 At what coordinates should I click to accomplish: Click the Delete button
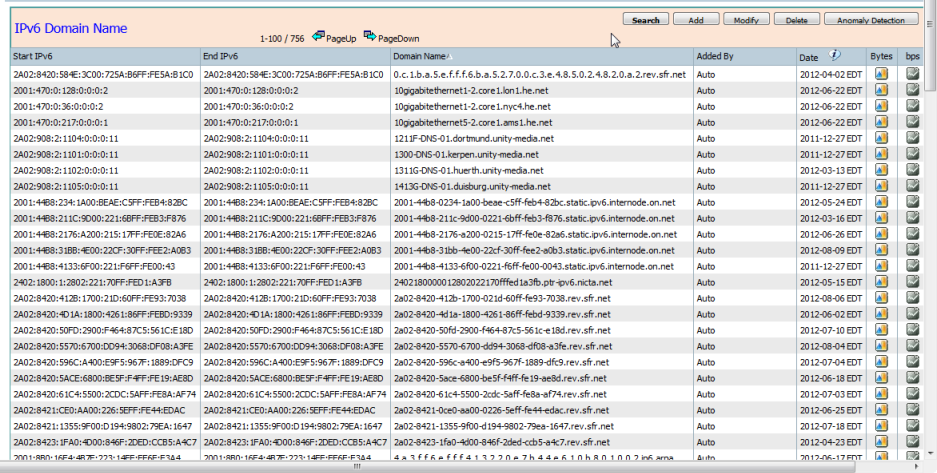coord(796,20)
